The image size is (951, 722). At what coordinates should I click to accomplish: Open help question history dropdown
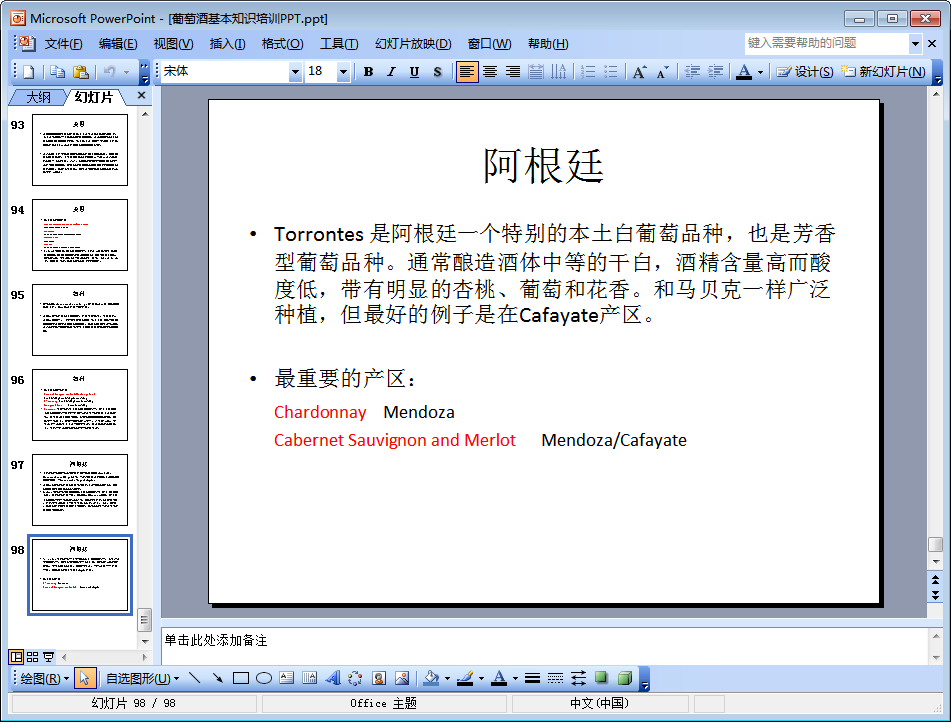coord(915,43)
